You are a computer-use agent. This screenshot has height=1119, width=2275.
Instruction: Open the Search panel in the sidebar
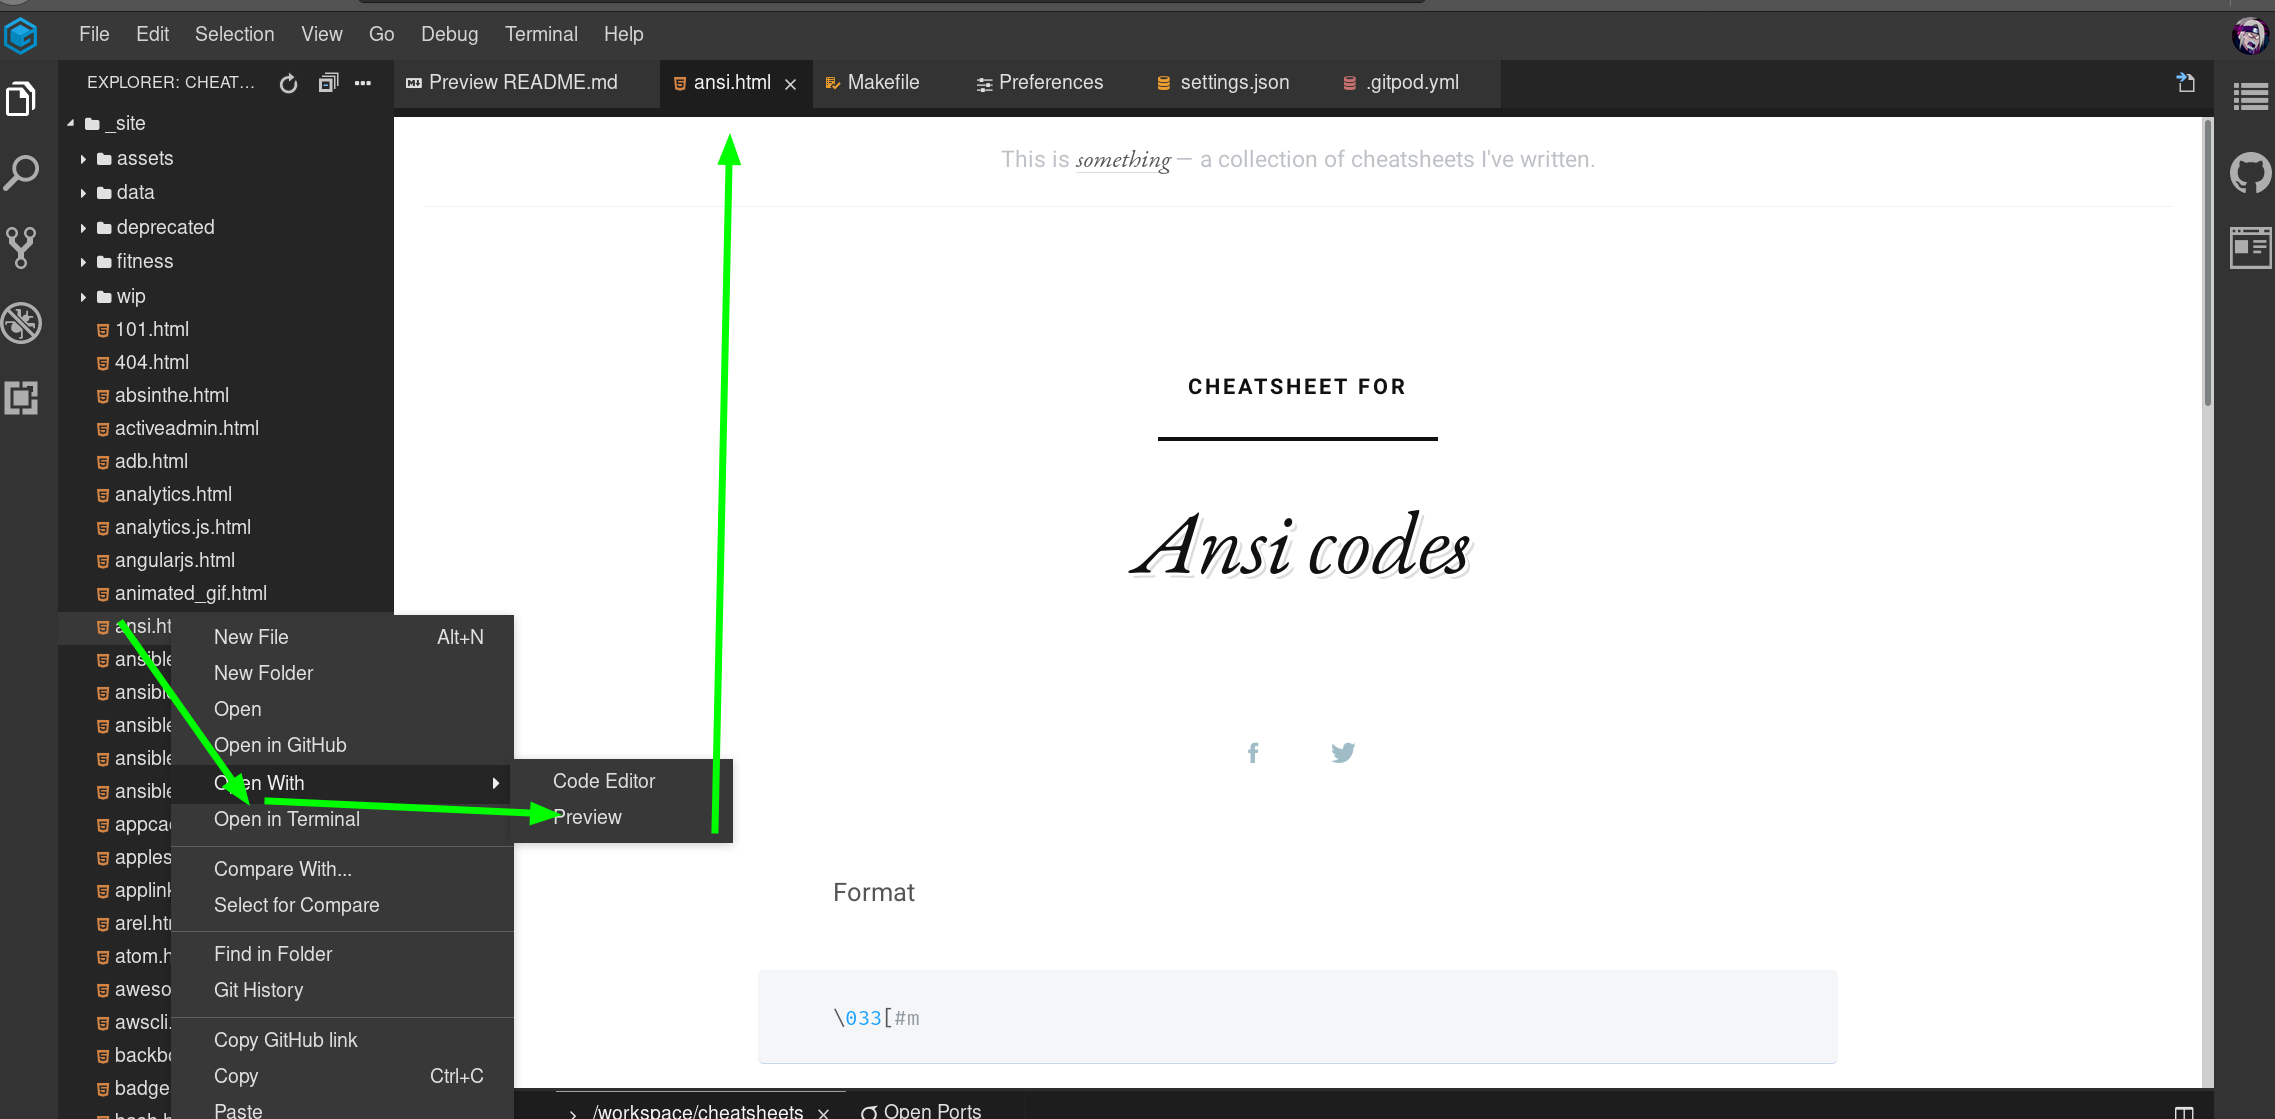pos(22,173)
